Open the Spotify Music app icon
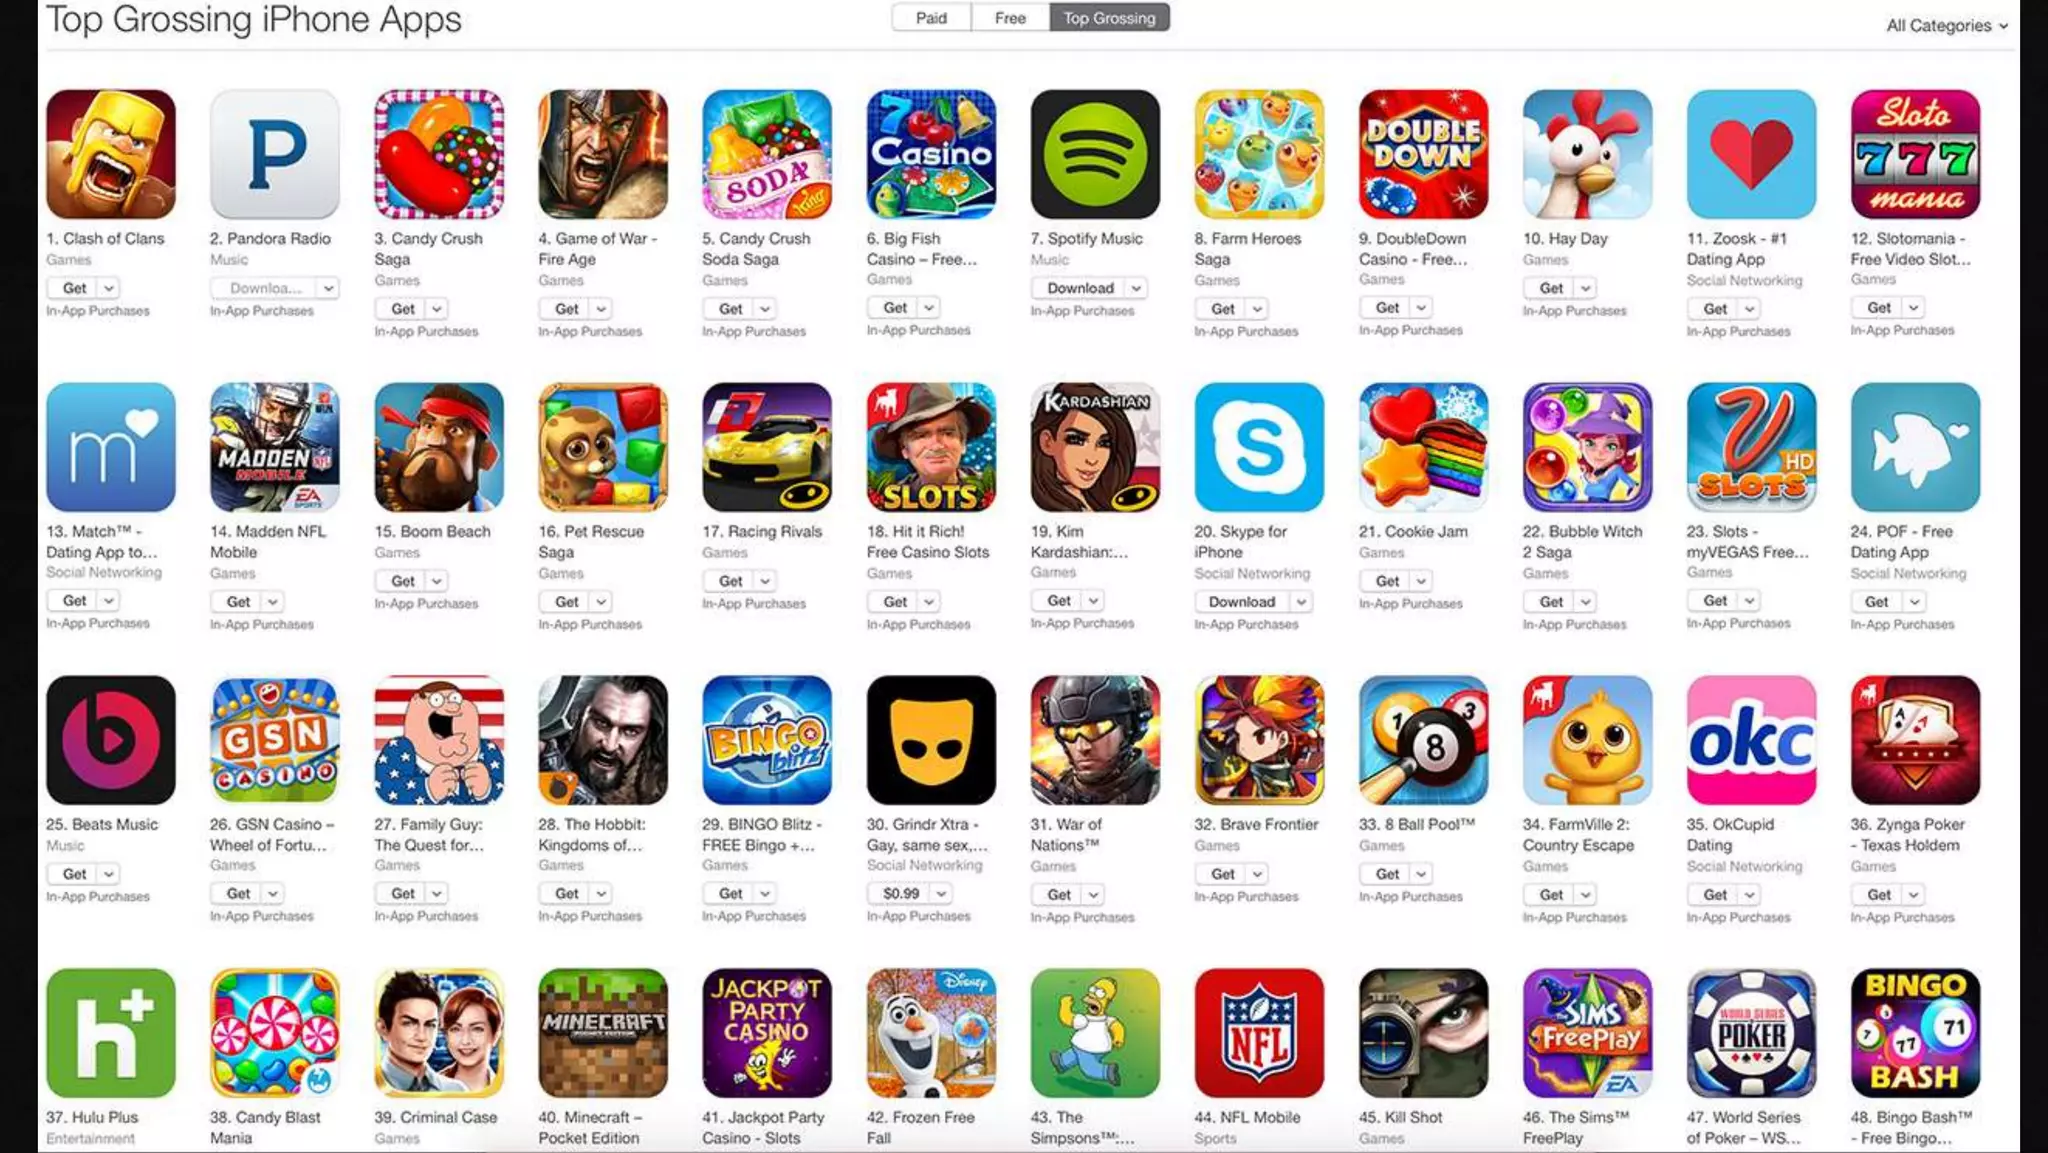Image resolution: width=2048 pixels, height=1153 pixels. tap(1095, 154)
